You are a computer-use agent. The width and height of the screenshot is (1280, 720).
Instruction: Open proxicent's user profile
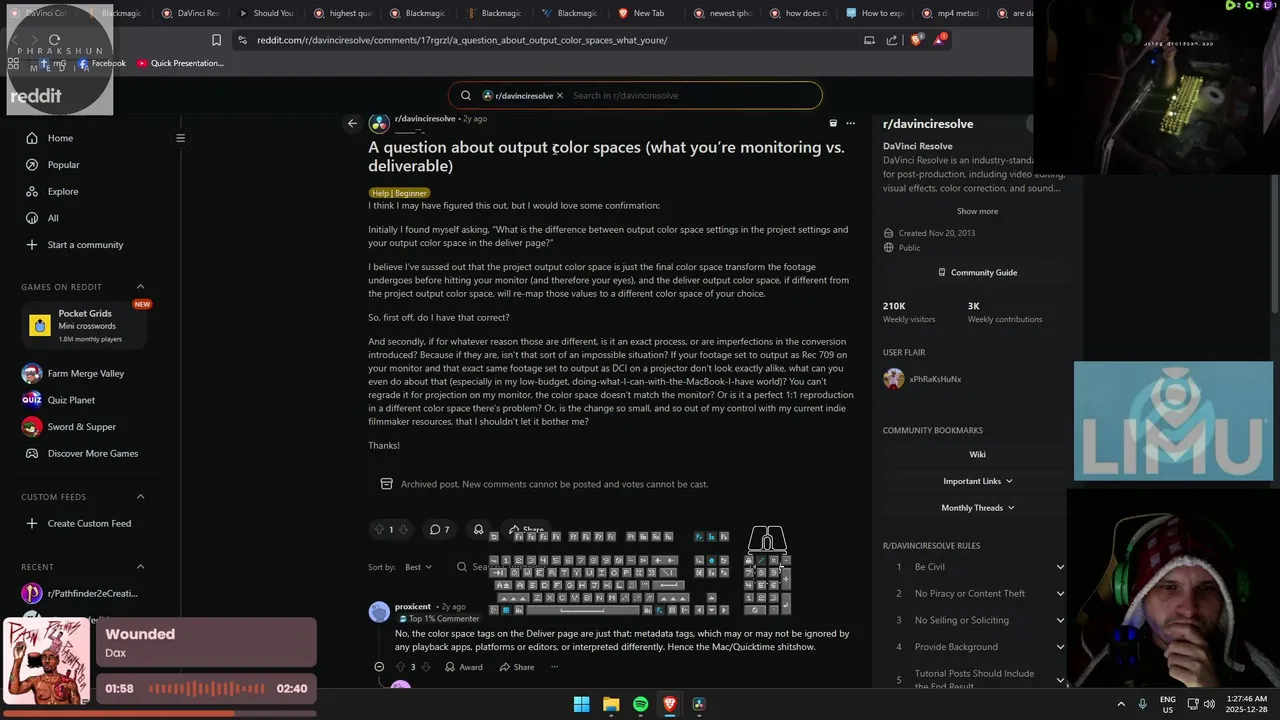412,607
